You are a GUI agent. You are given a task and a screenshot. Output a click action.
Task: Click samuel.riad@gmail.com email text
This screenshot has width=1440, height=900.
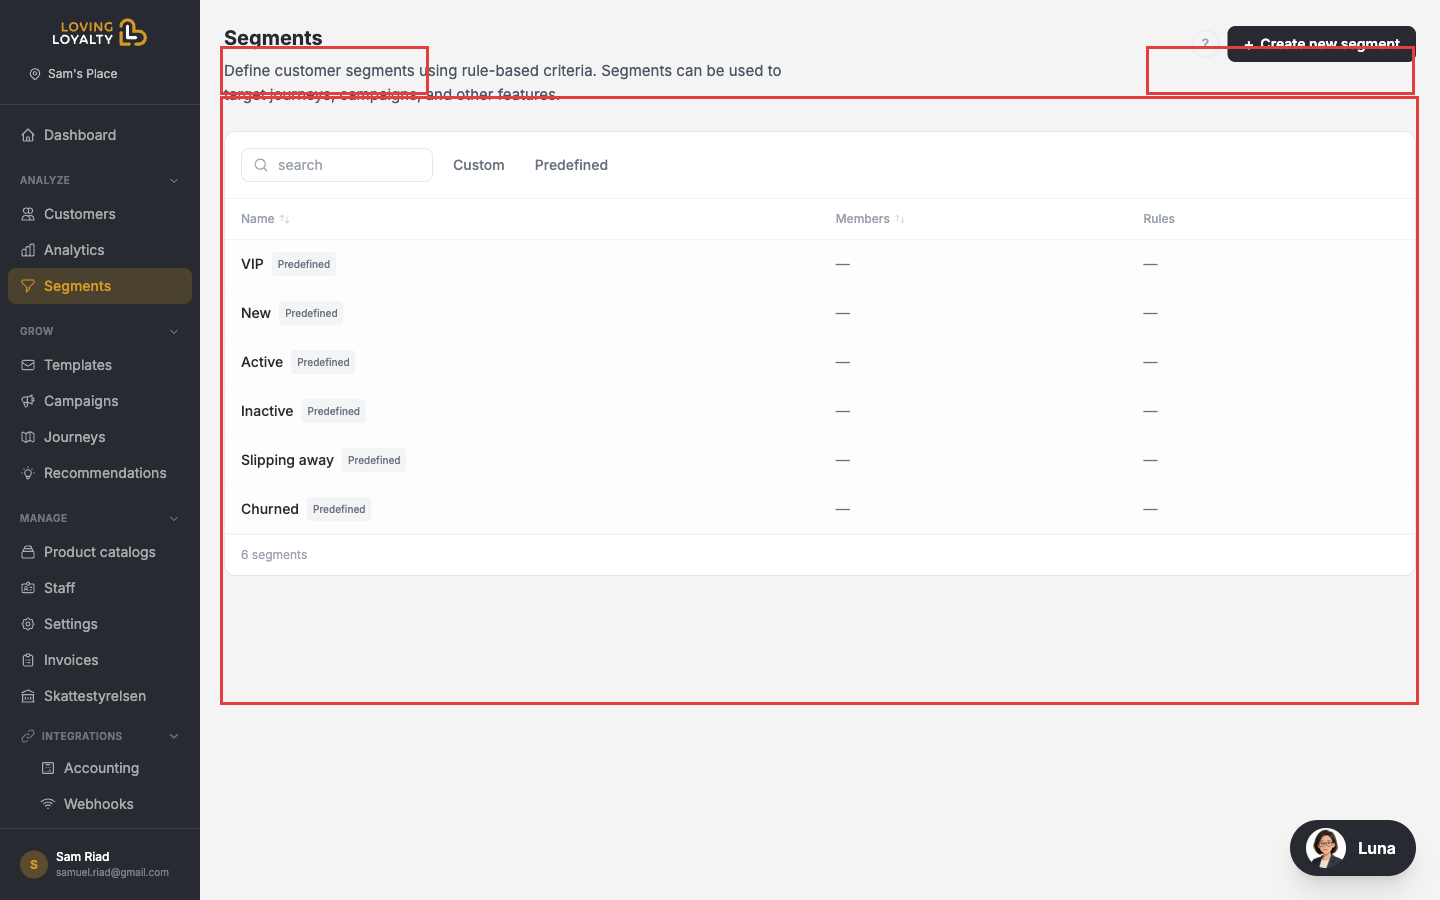112,873
